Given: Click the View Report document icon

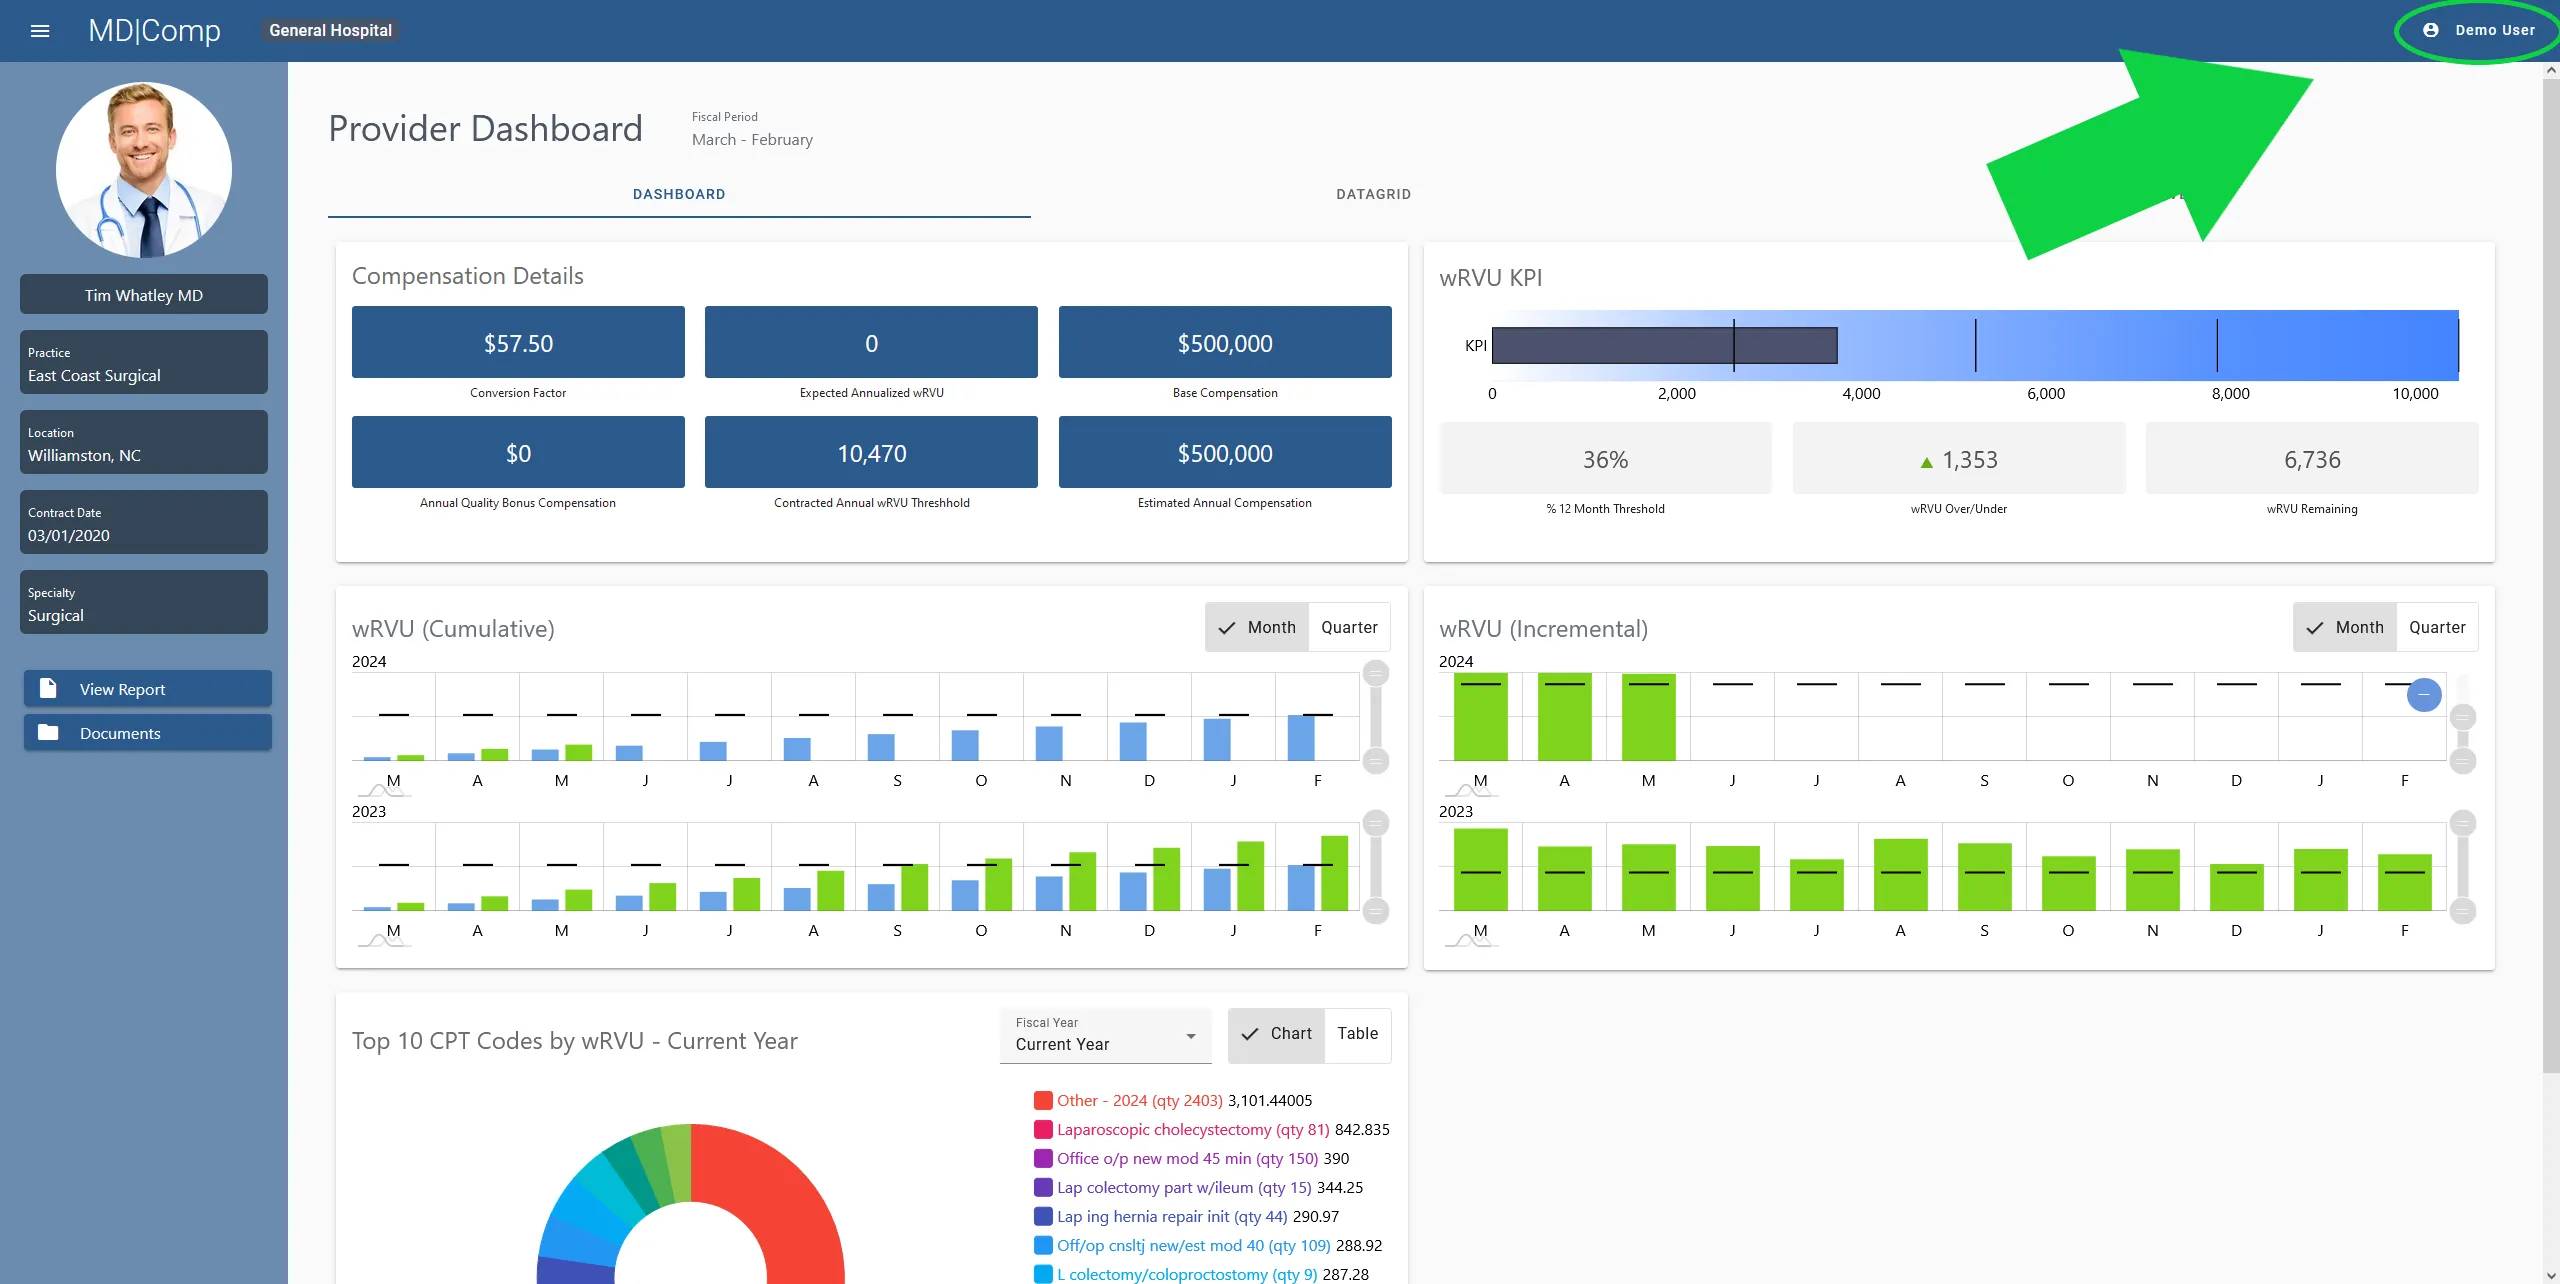Looking at the screenshot, I should [48, 688].
